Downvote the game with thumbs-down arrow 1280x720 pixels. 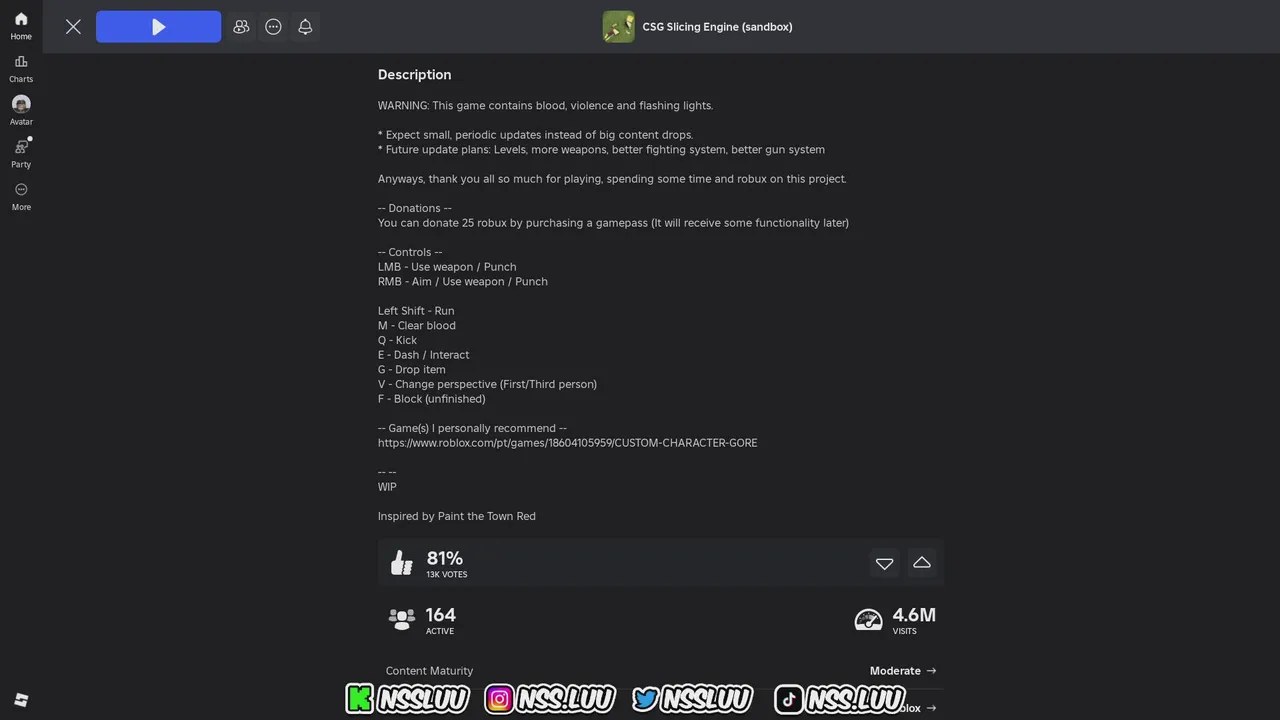(884, 563)
